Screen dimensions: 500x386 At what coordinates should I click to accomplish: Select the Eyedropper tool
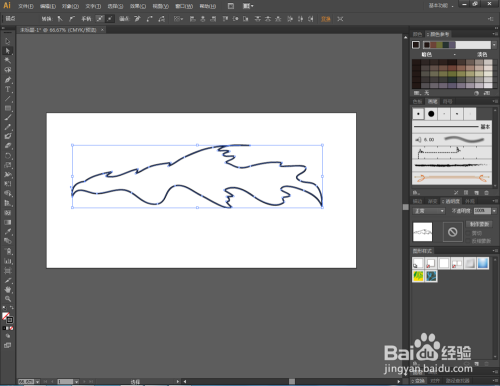click(x=8, y=232)
